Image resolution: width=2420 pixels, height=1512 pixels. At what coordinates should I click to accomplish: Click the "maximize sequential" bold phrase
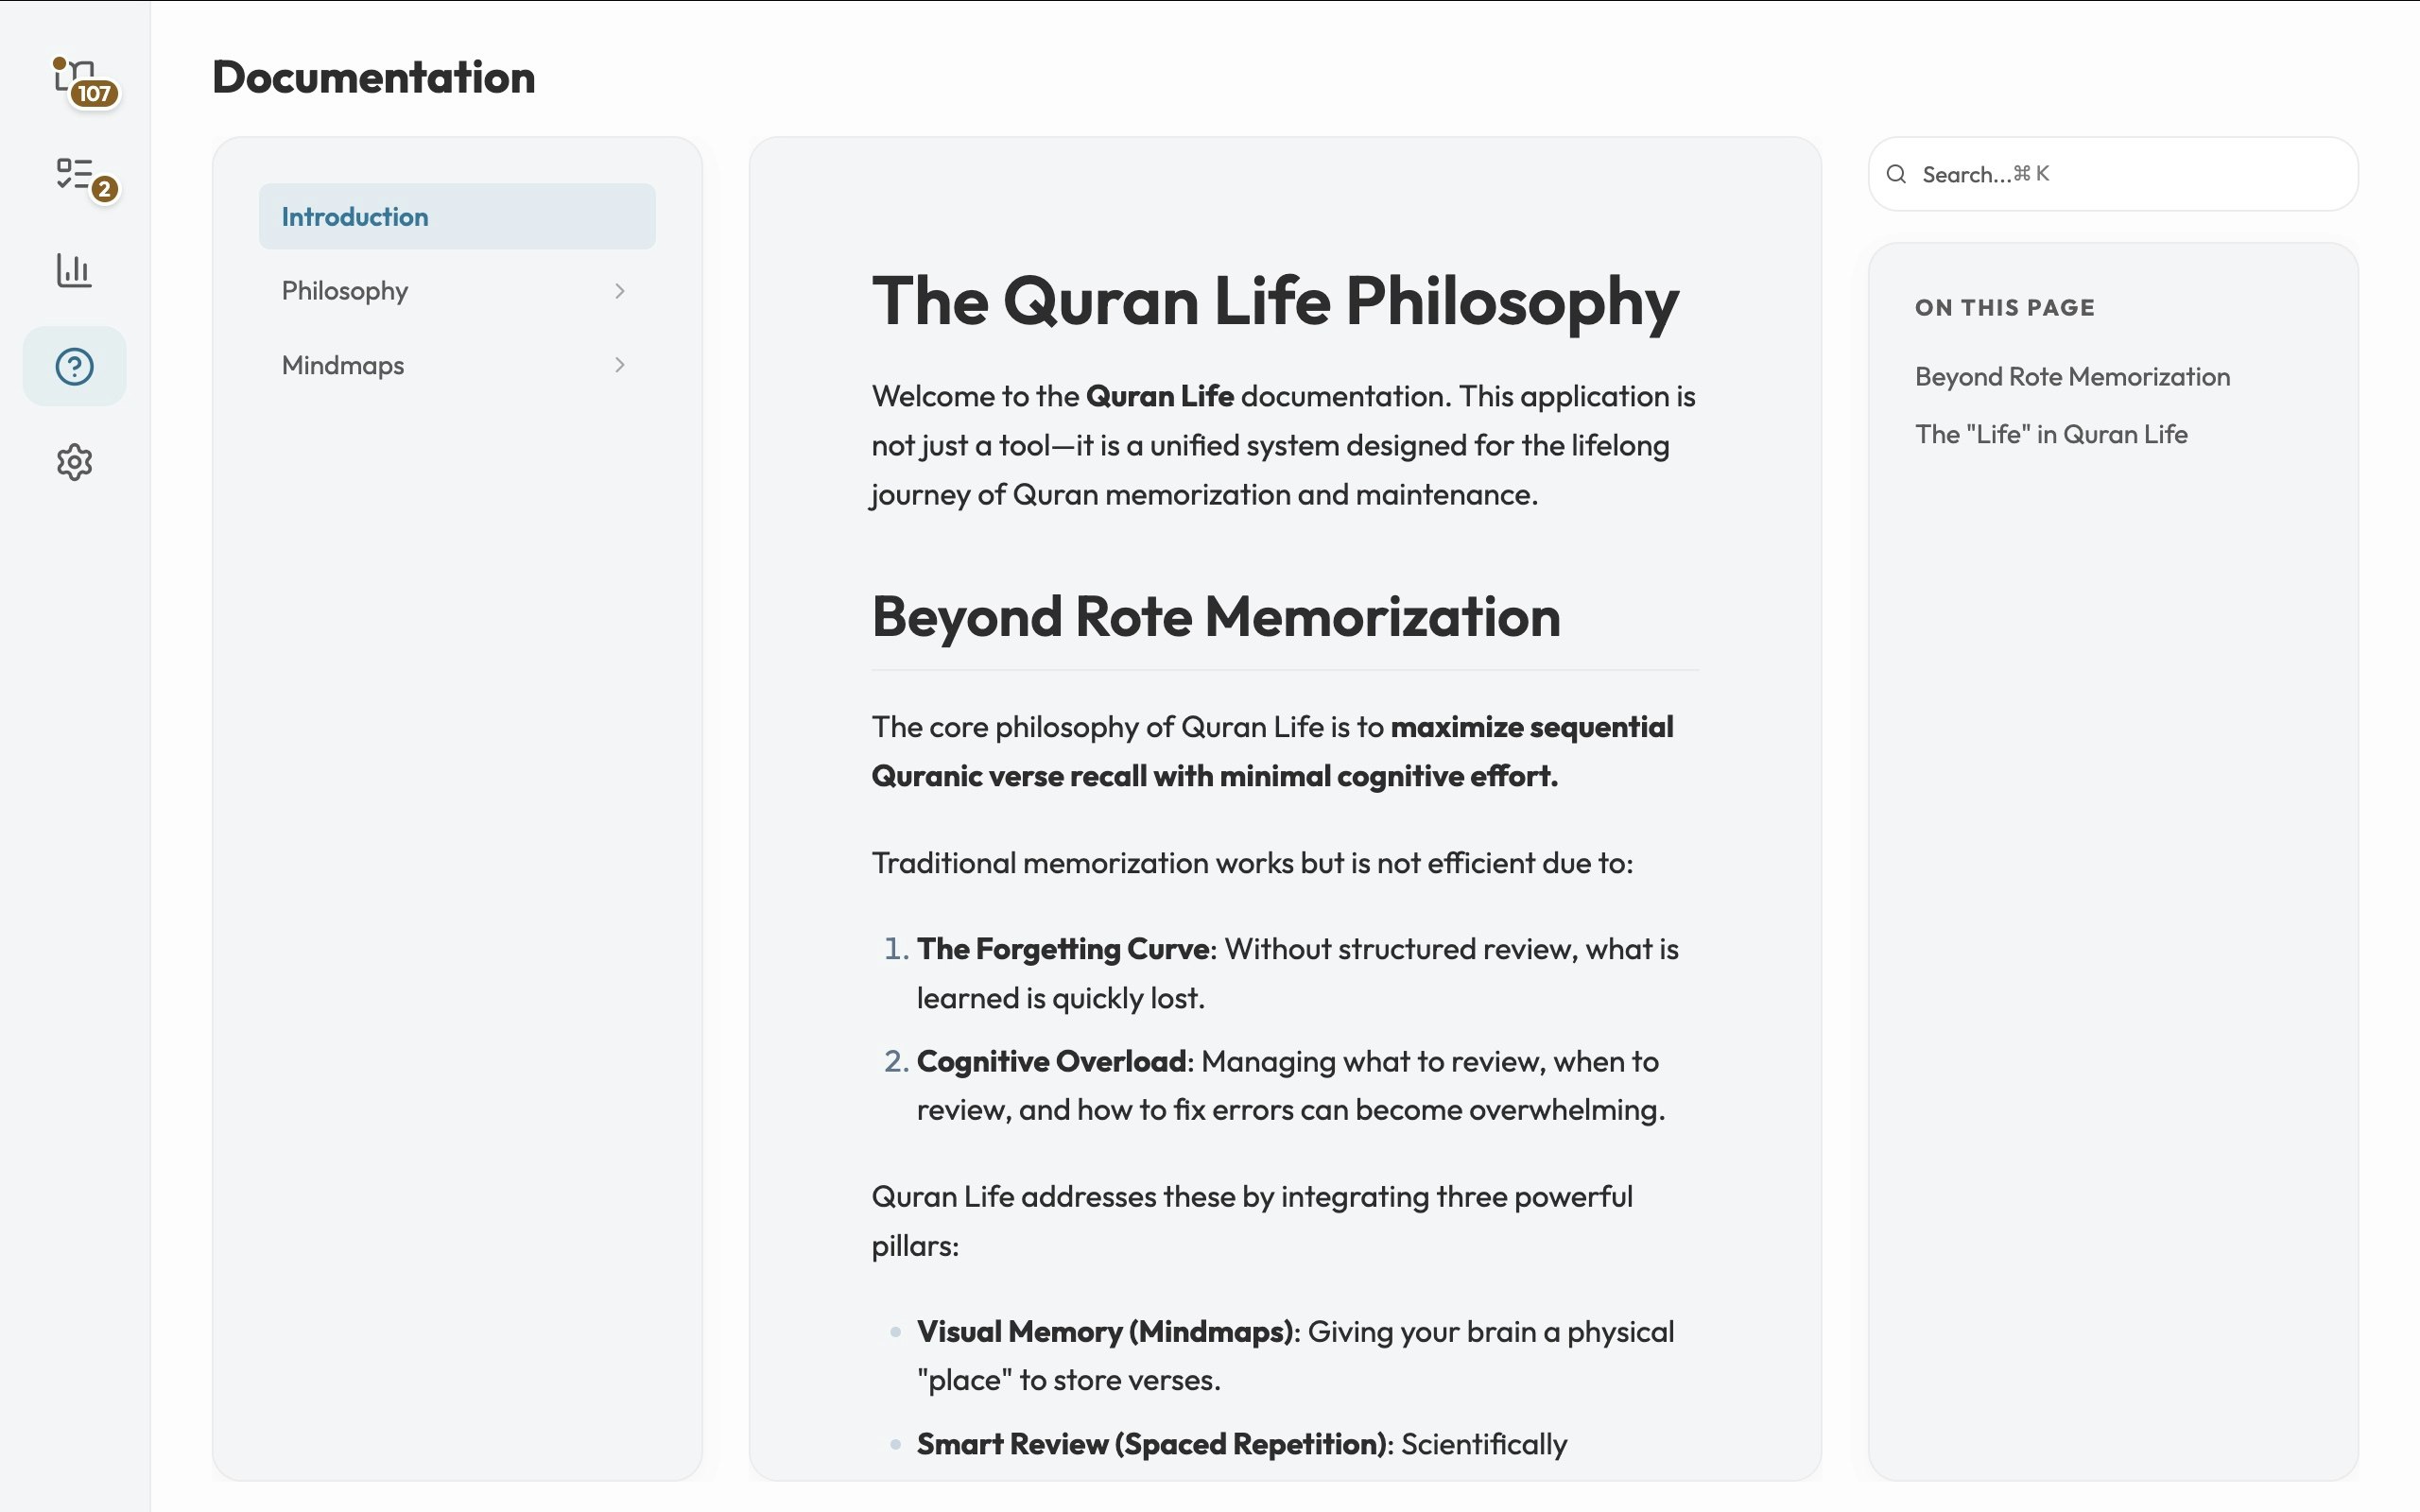[x=1532, y=727]
